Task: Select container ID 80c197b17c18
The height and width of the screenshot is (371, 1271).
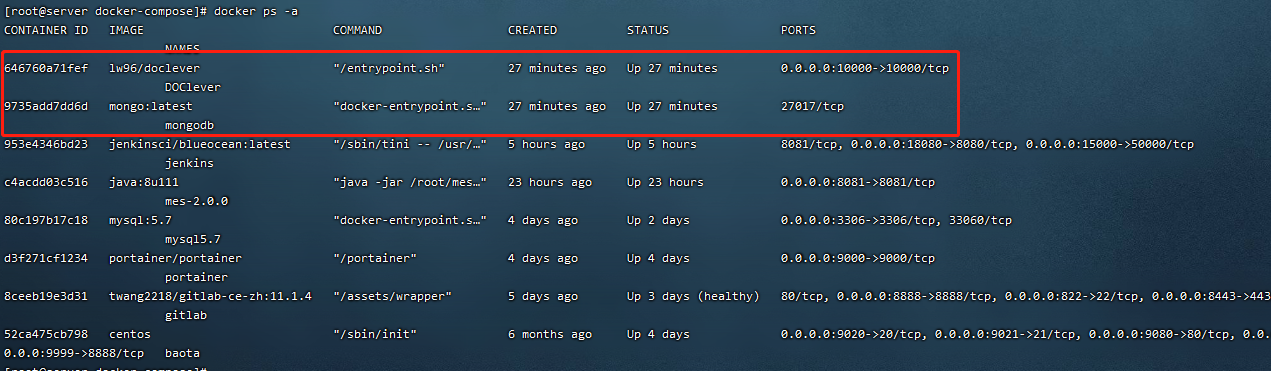Action: (46, 220)
